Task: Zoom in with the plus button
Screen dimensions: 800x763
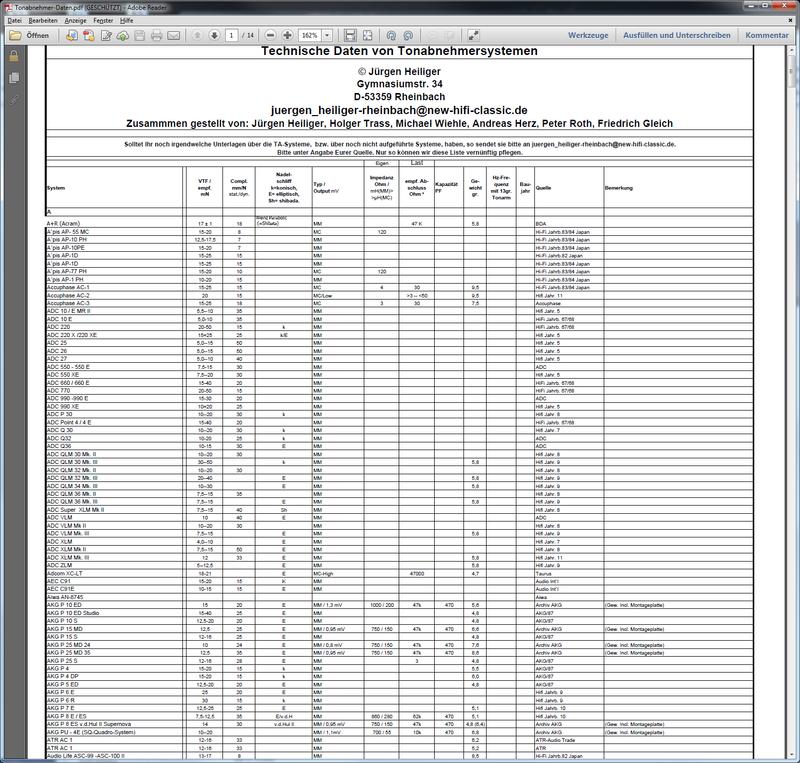Action: click(x=287, y=35)
